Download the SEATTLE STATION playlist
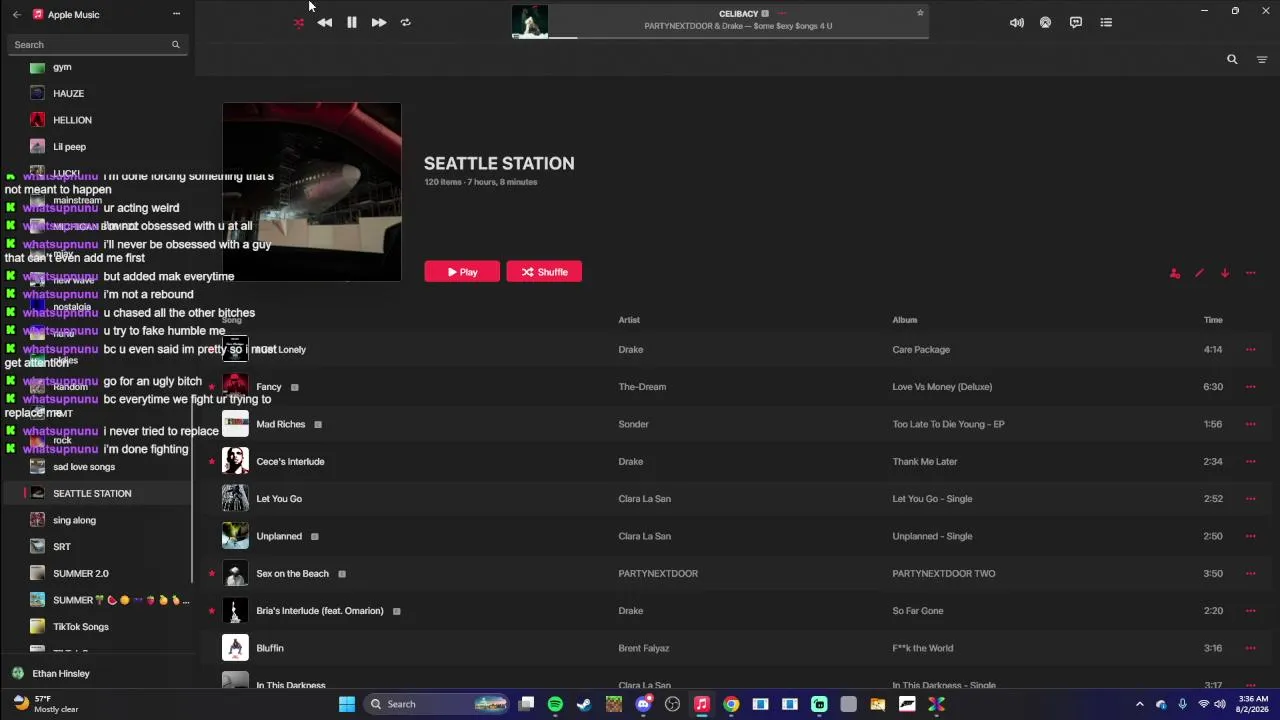 [x=1224, y=273]
